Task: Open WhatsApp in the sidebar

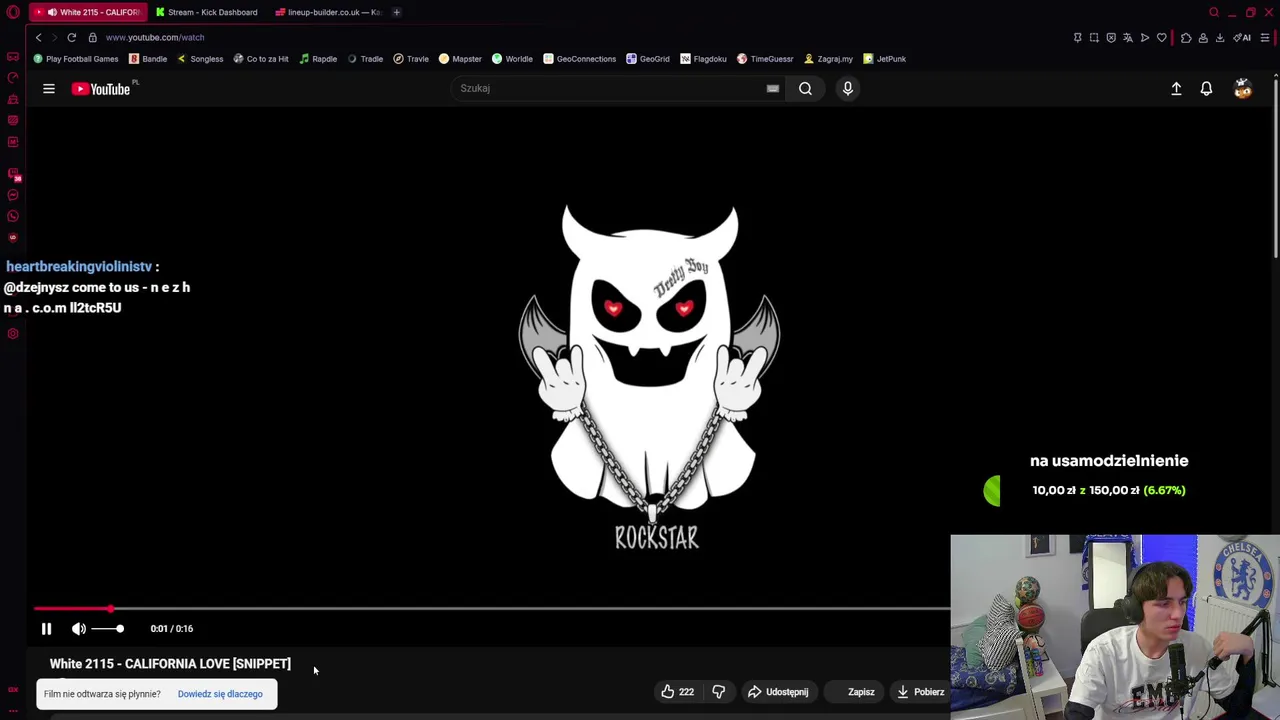Action: 13,216
